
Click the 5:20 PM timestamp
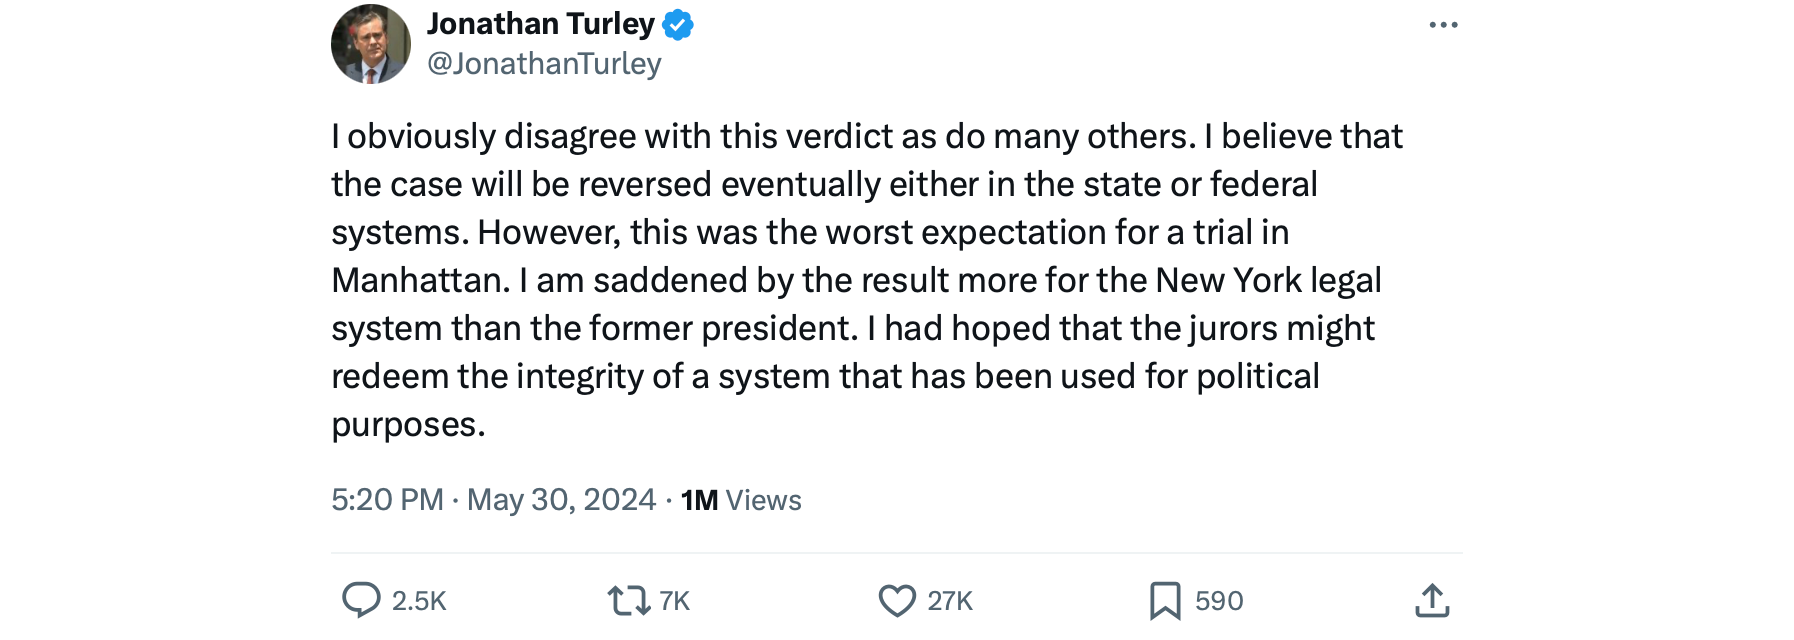pyautogui.click(x=387, y=500)
